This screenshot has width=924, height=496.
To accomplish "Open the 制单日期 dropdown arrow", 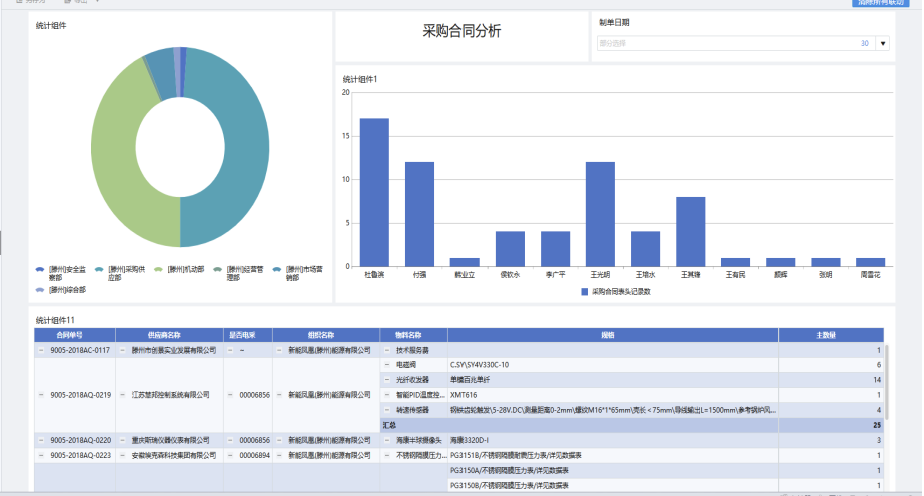I will pyautogui.click(x=882, y=43).
